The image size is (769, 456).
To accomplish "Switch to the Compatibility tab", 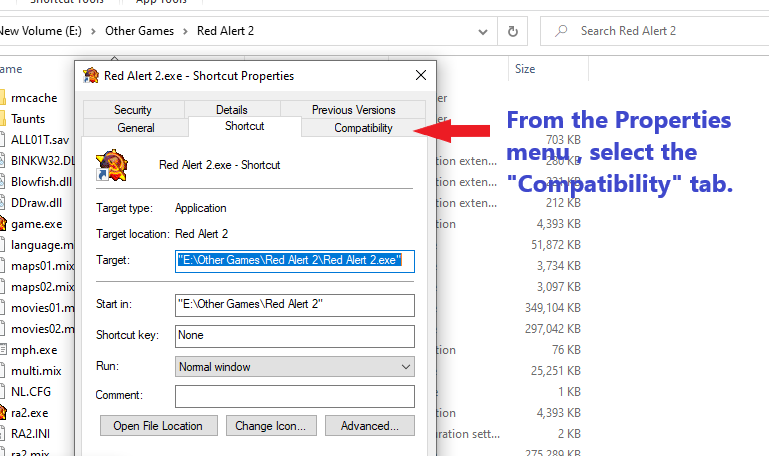I will point(363,128).
